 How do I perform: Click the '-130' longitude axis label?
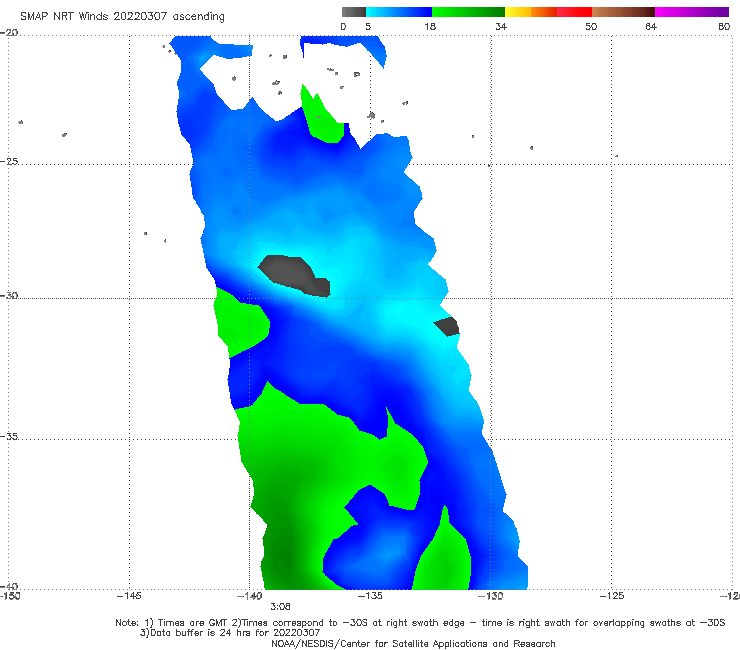click(490, 596)
